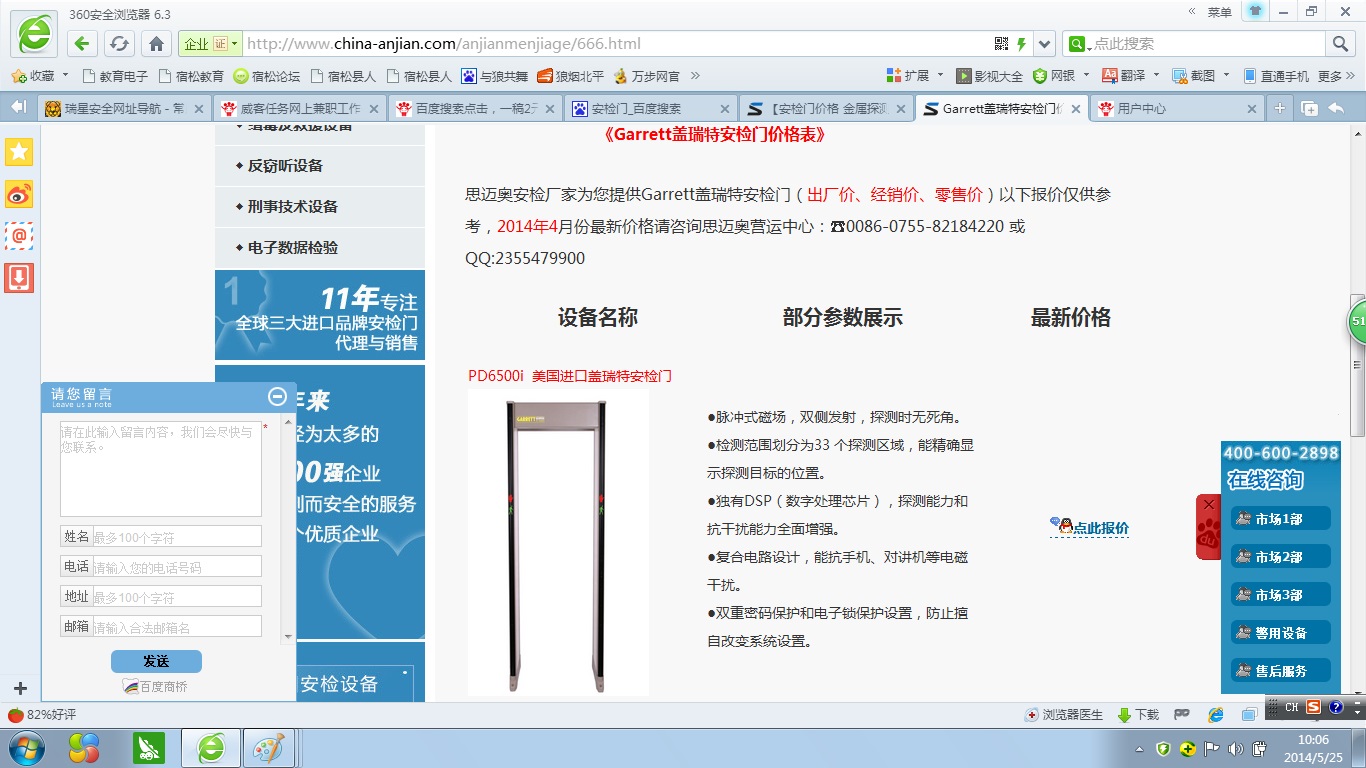1366x768 pixels.
Task: Open 浏览器医生 in status bar
Action: [1064, 714]
